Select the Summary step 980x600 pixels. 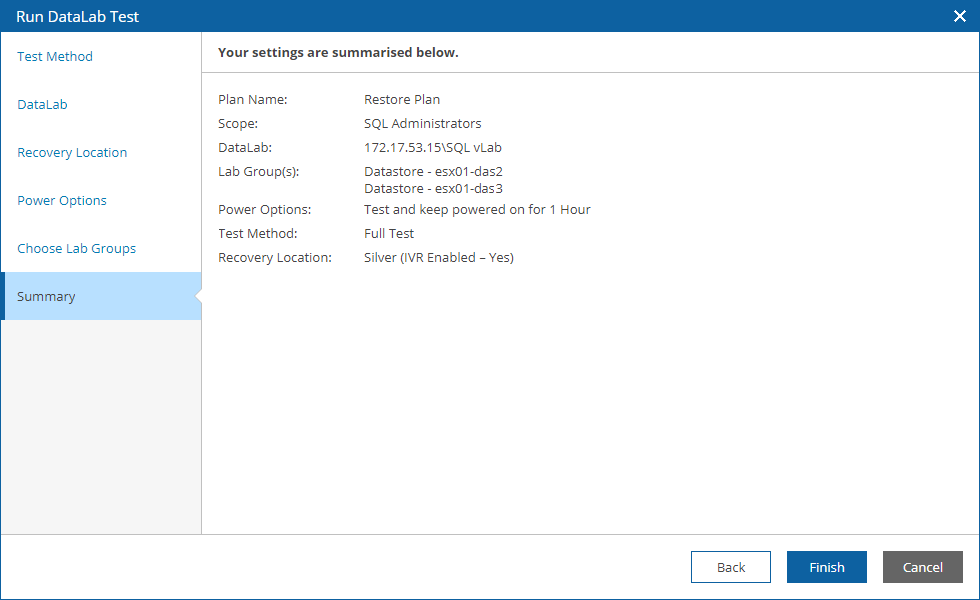101,296
